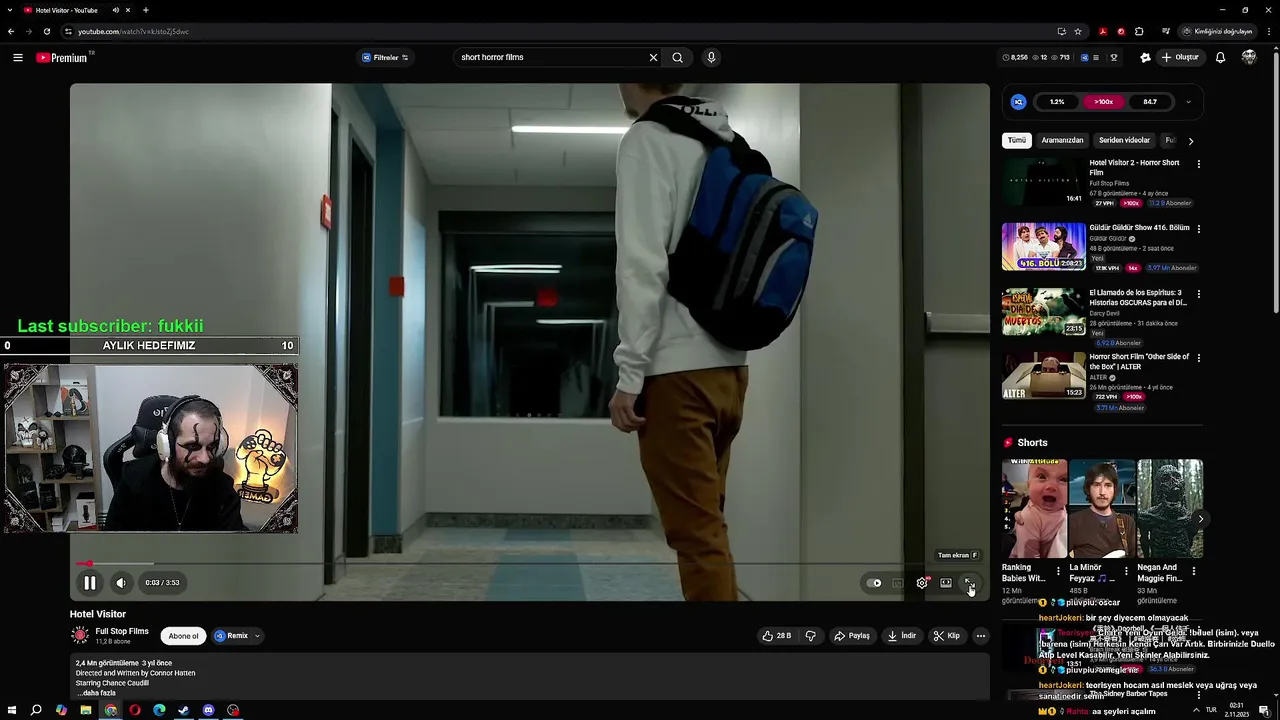
Task: Open more actions three-dot menu below video
Action: point(980,636)
